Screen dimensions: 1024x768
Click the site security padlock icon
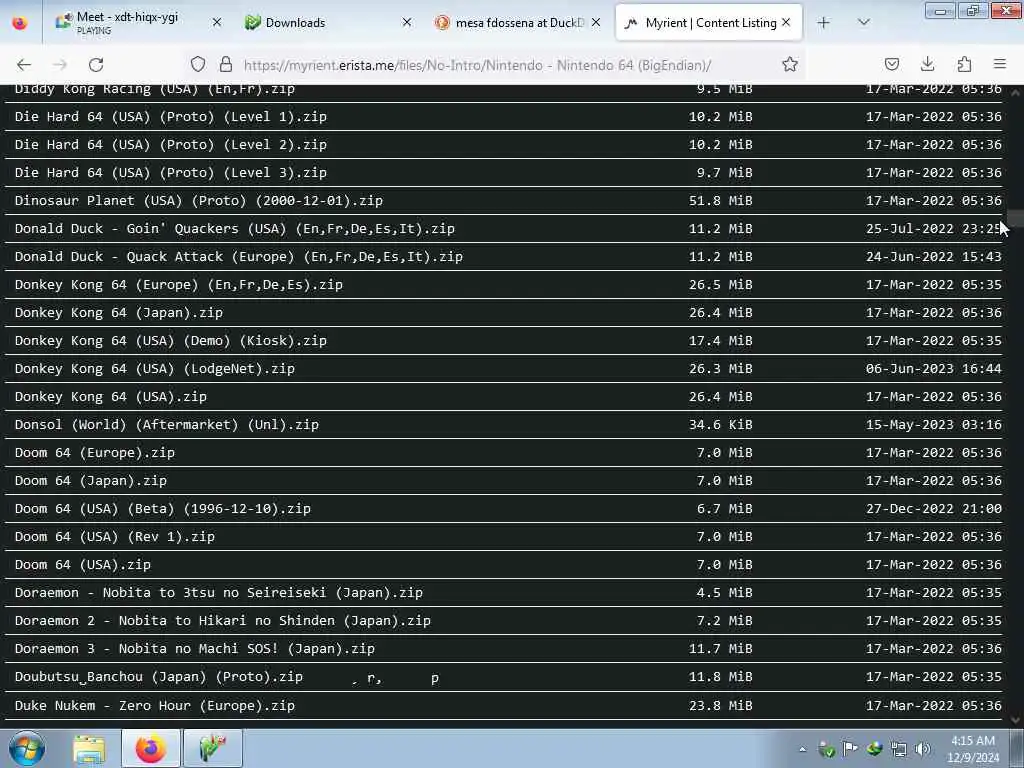point(226,64)
